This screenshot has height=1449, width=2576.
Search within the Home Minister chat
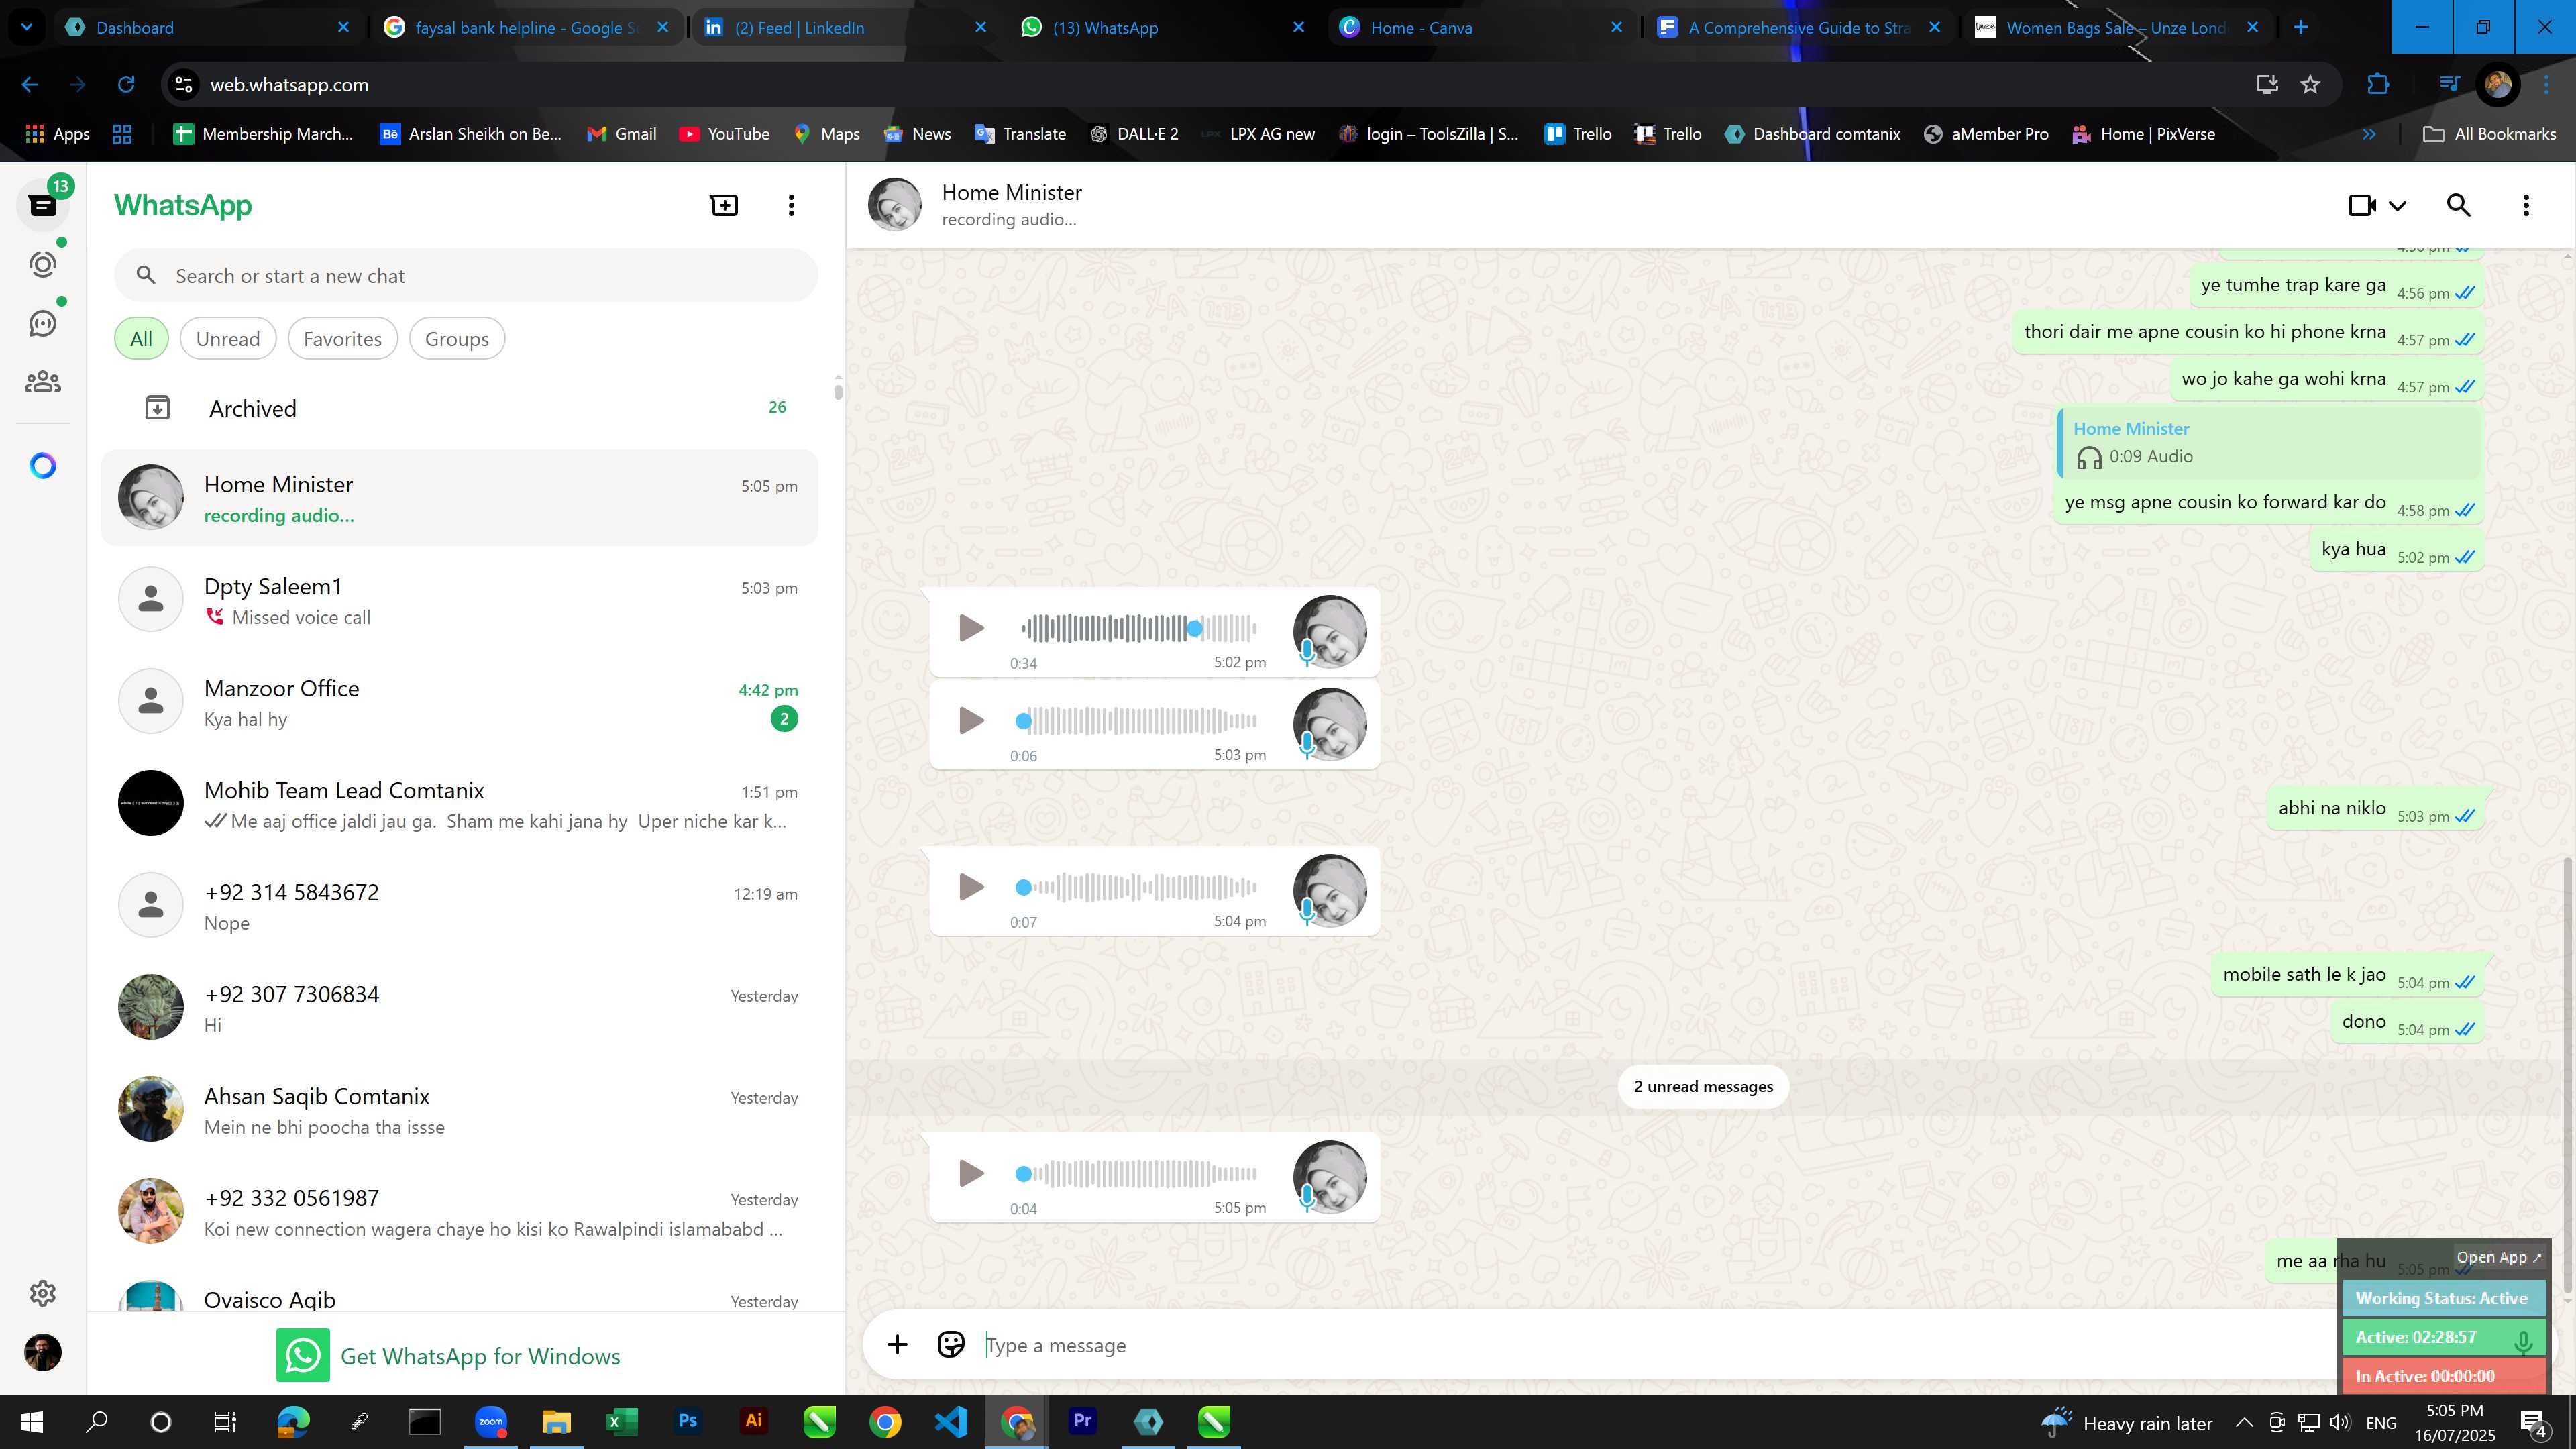coord(2458,205)
